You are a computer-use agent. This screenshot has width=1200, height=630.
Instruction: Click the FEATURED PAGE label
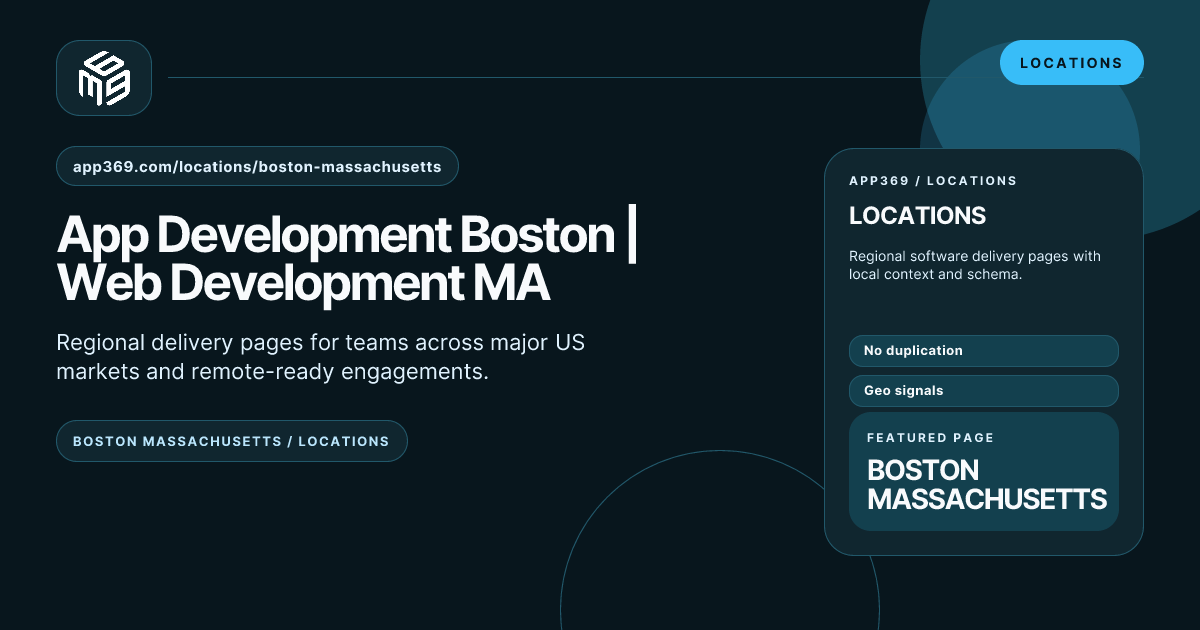tap(930, 438)
